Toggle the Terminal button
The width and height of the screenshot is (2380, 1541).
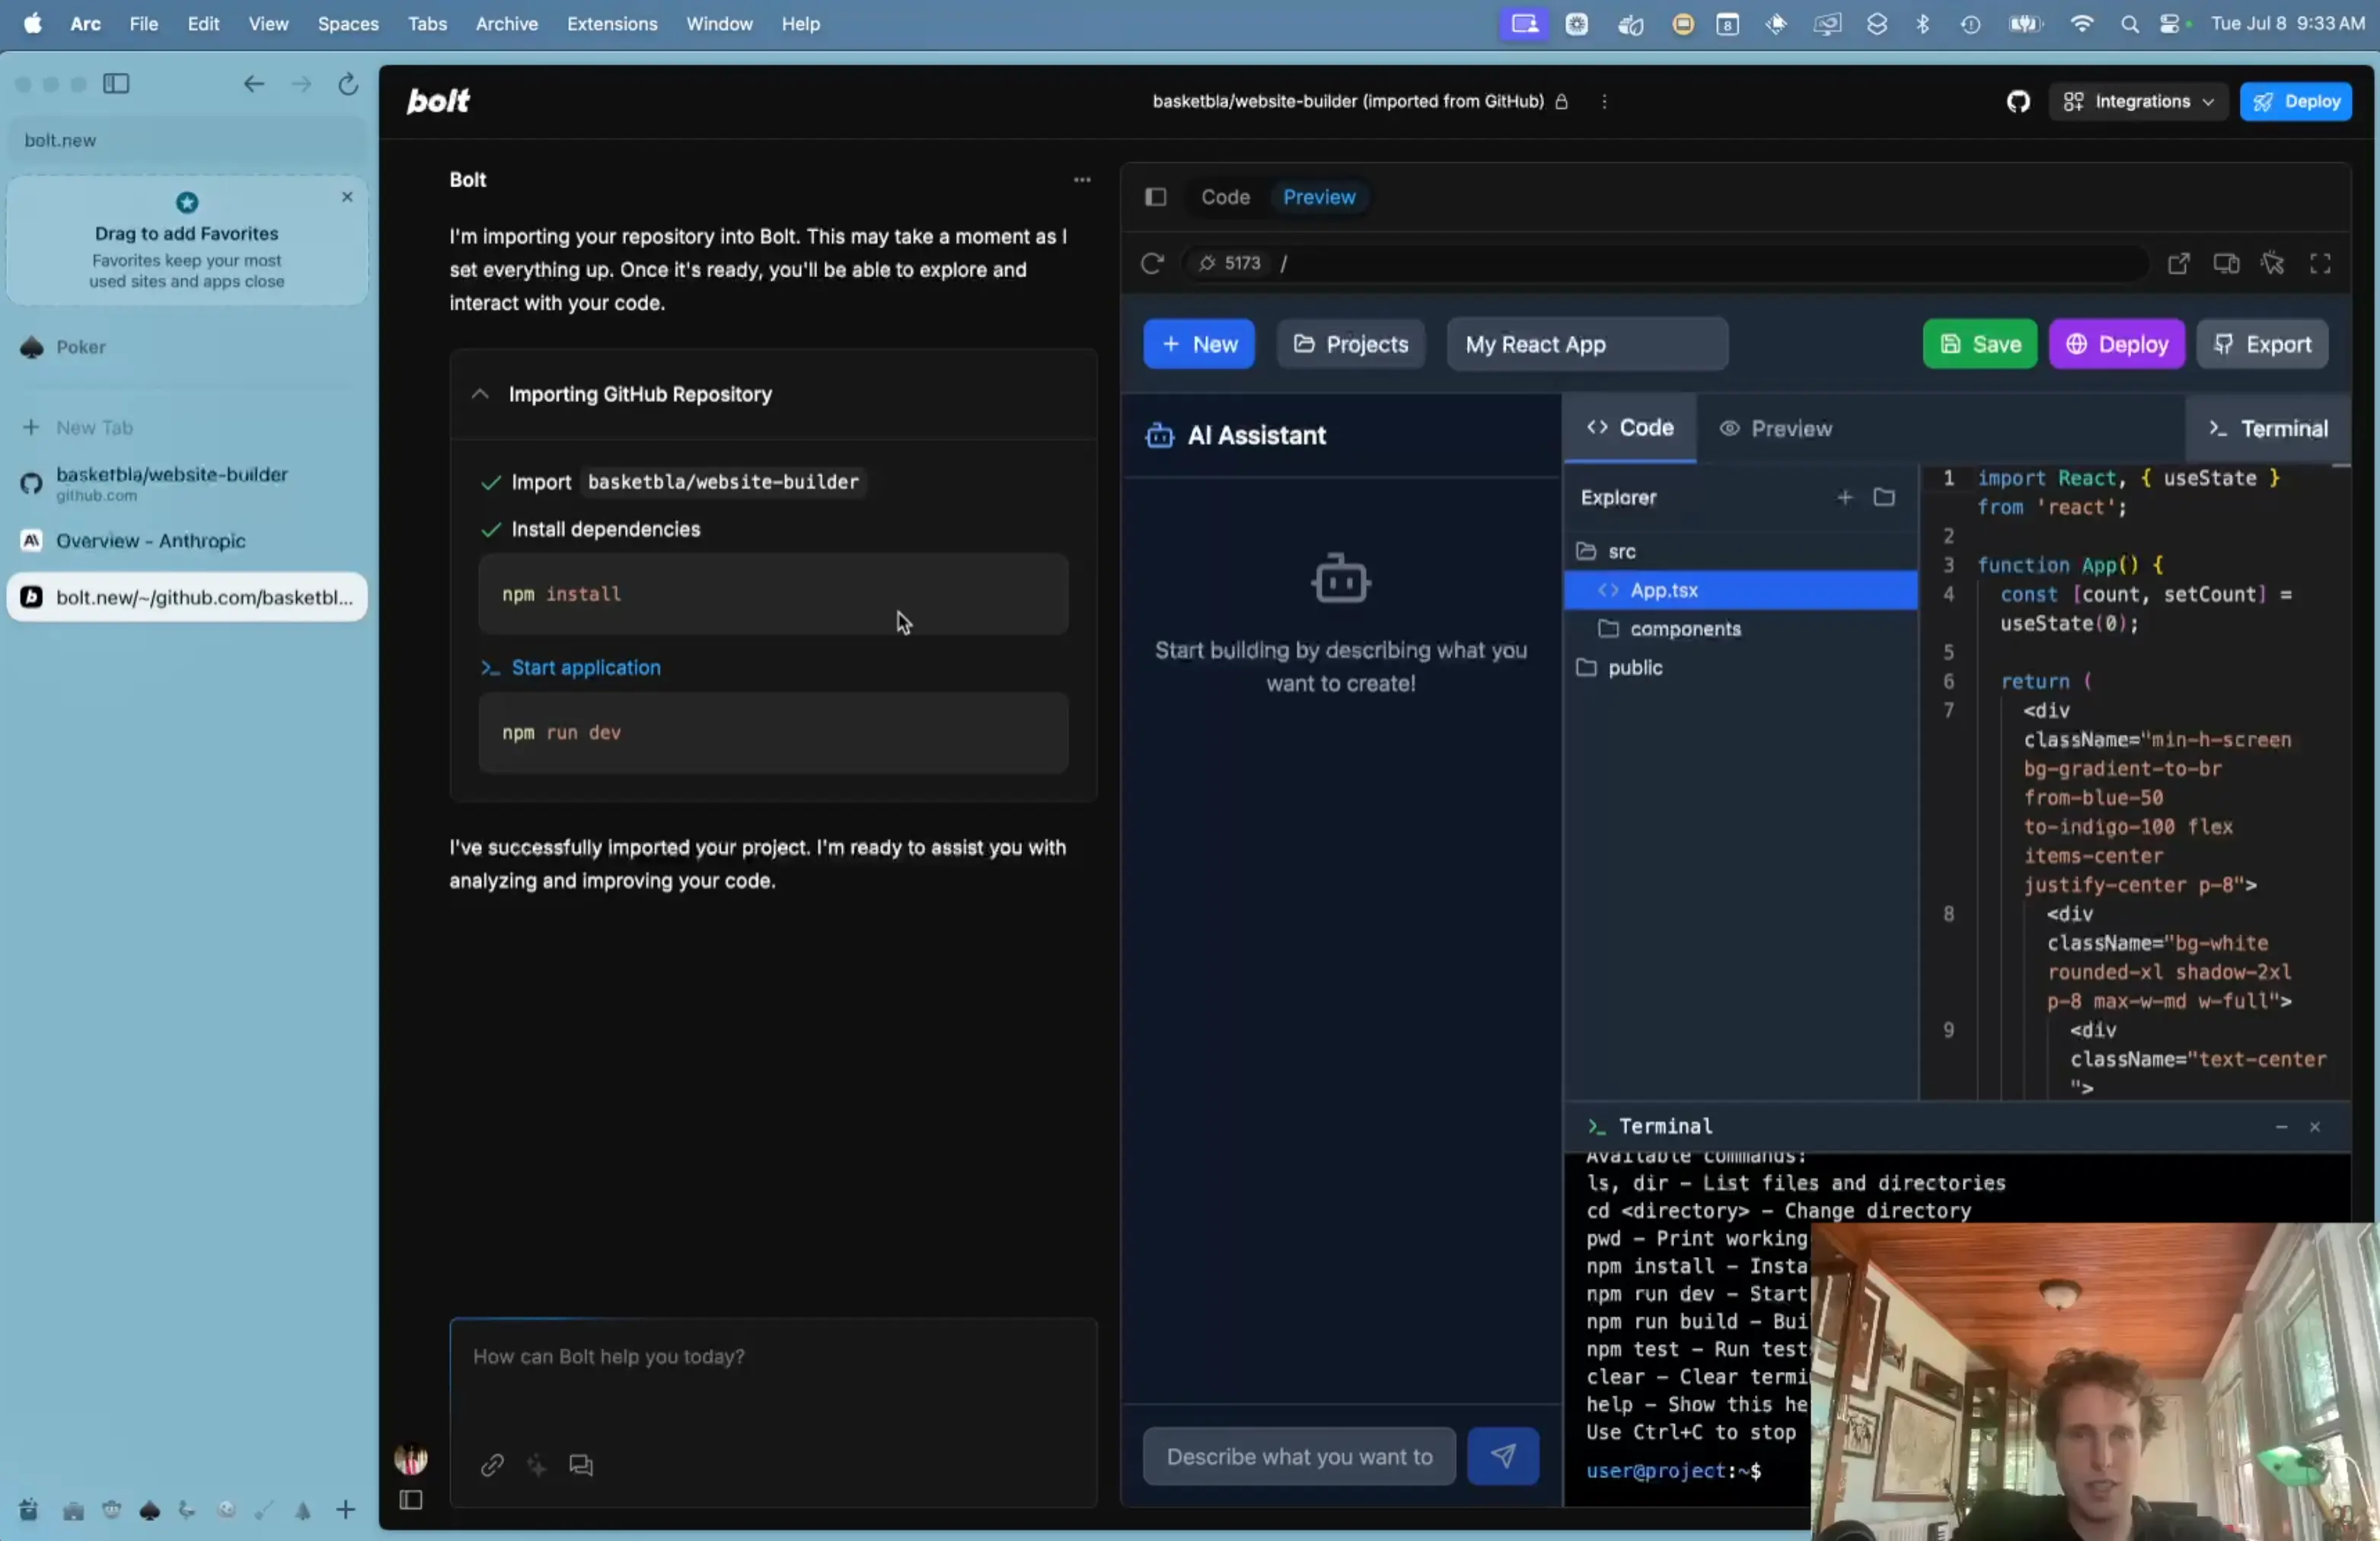pyautogui.click(x=2268, y=428)
